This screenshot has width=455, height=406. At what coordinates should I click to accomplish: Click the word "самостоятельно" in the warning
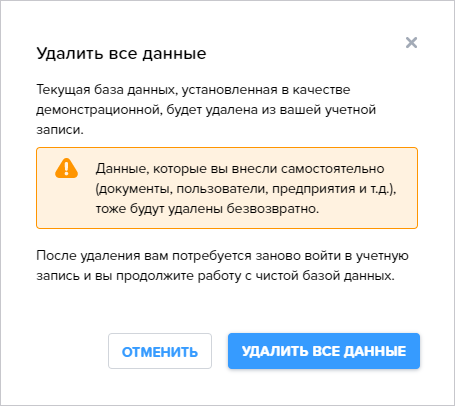point(333,169)
